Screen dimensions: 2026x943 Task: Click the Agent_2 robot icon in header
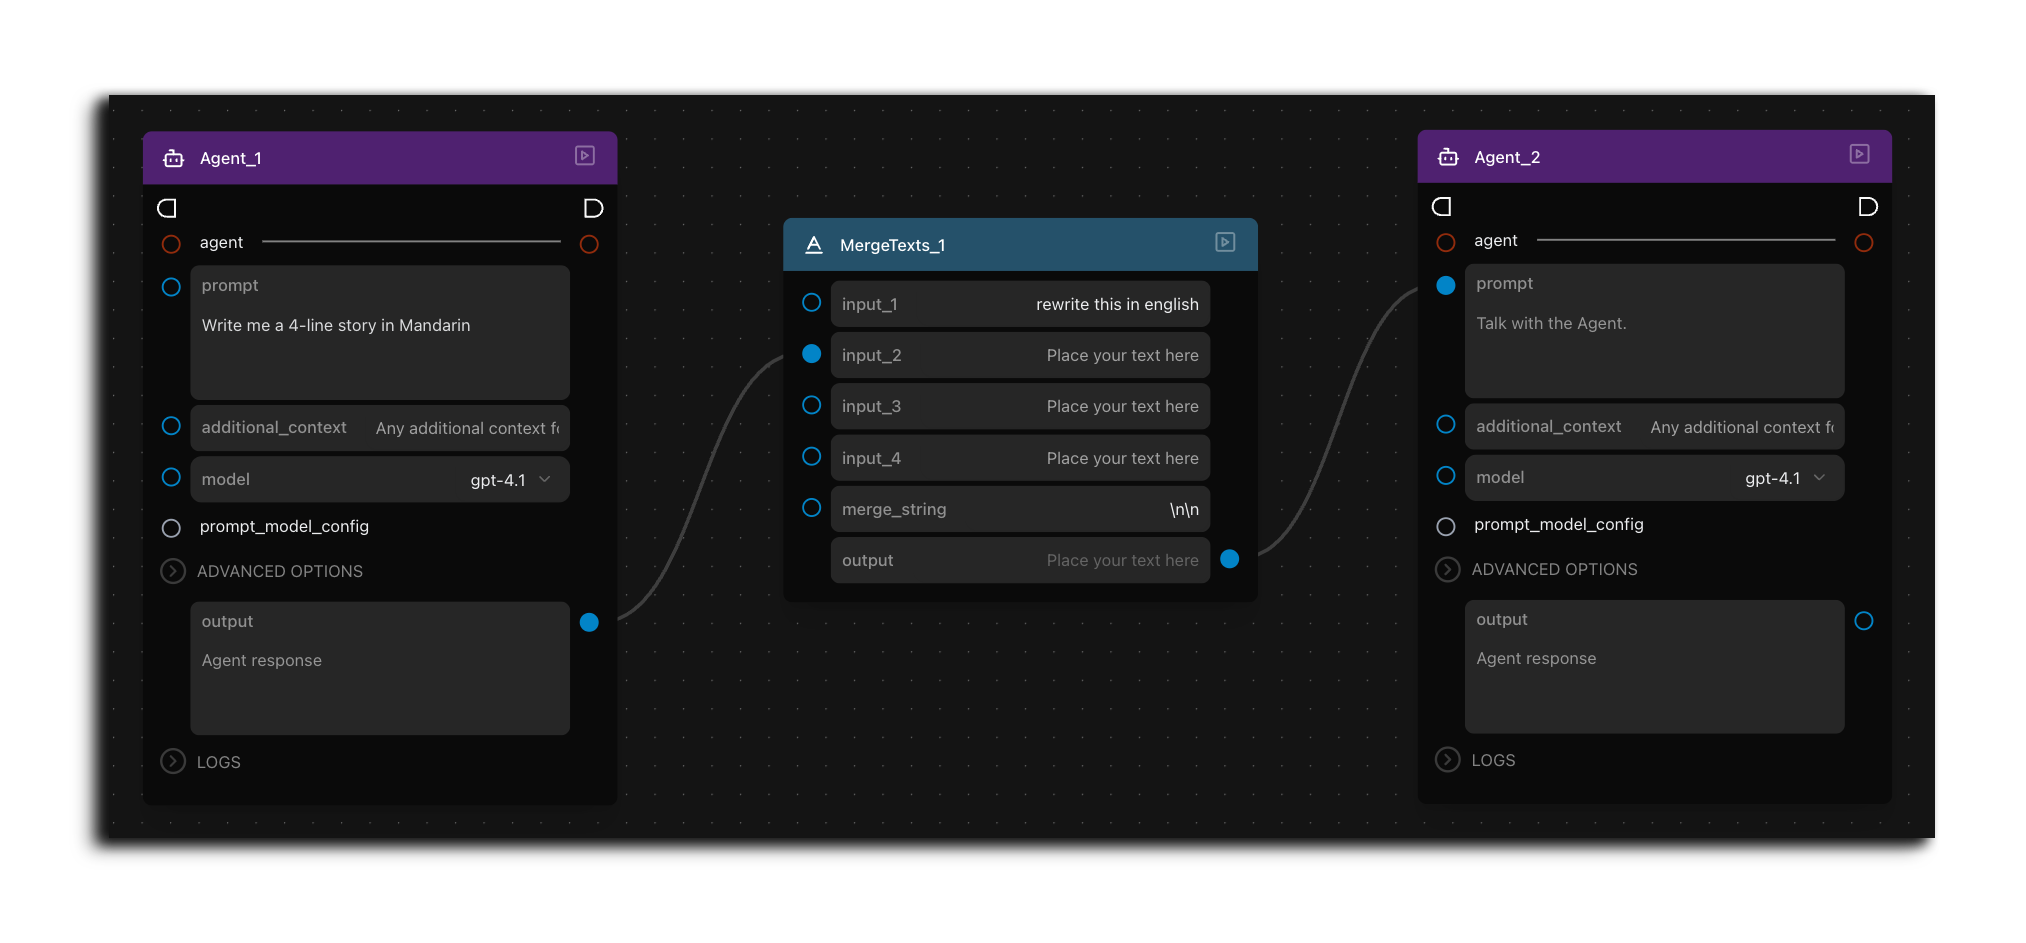[x=1448, y=157]
